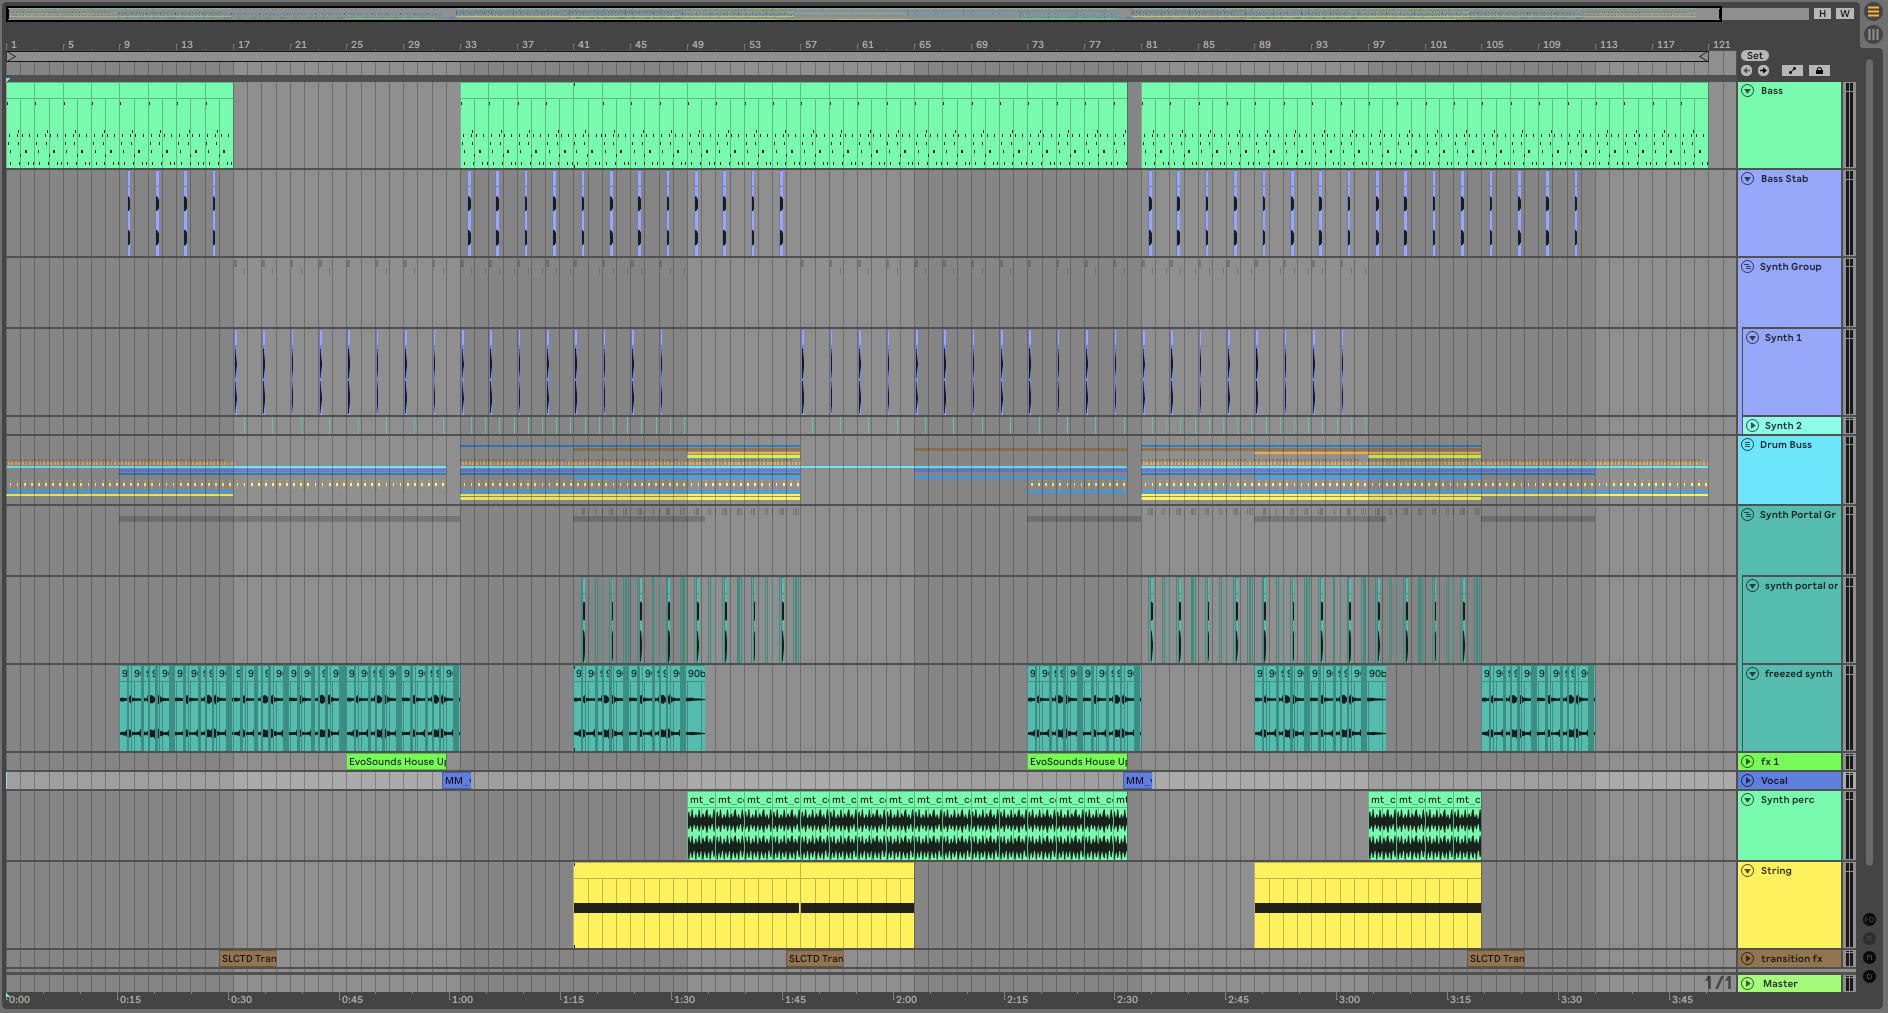Screen dimensions: 1888x1013
Task: Select the String clip starting at bar 89
Action: (x=1367, y=905)
